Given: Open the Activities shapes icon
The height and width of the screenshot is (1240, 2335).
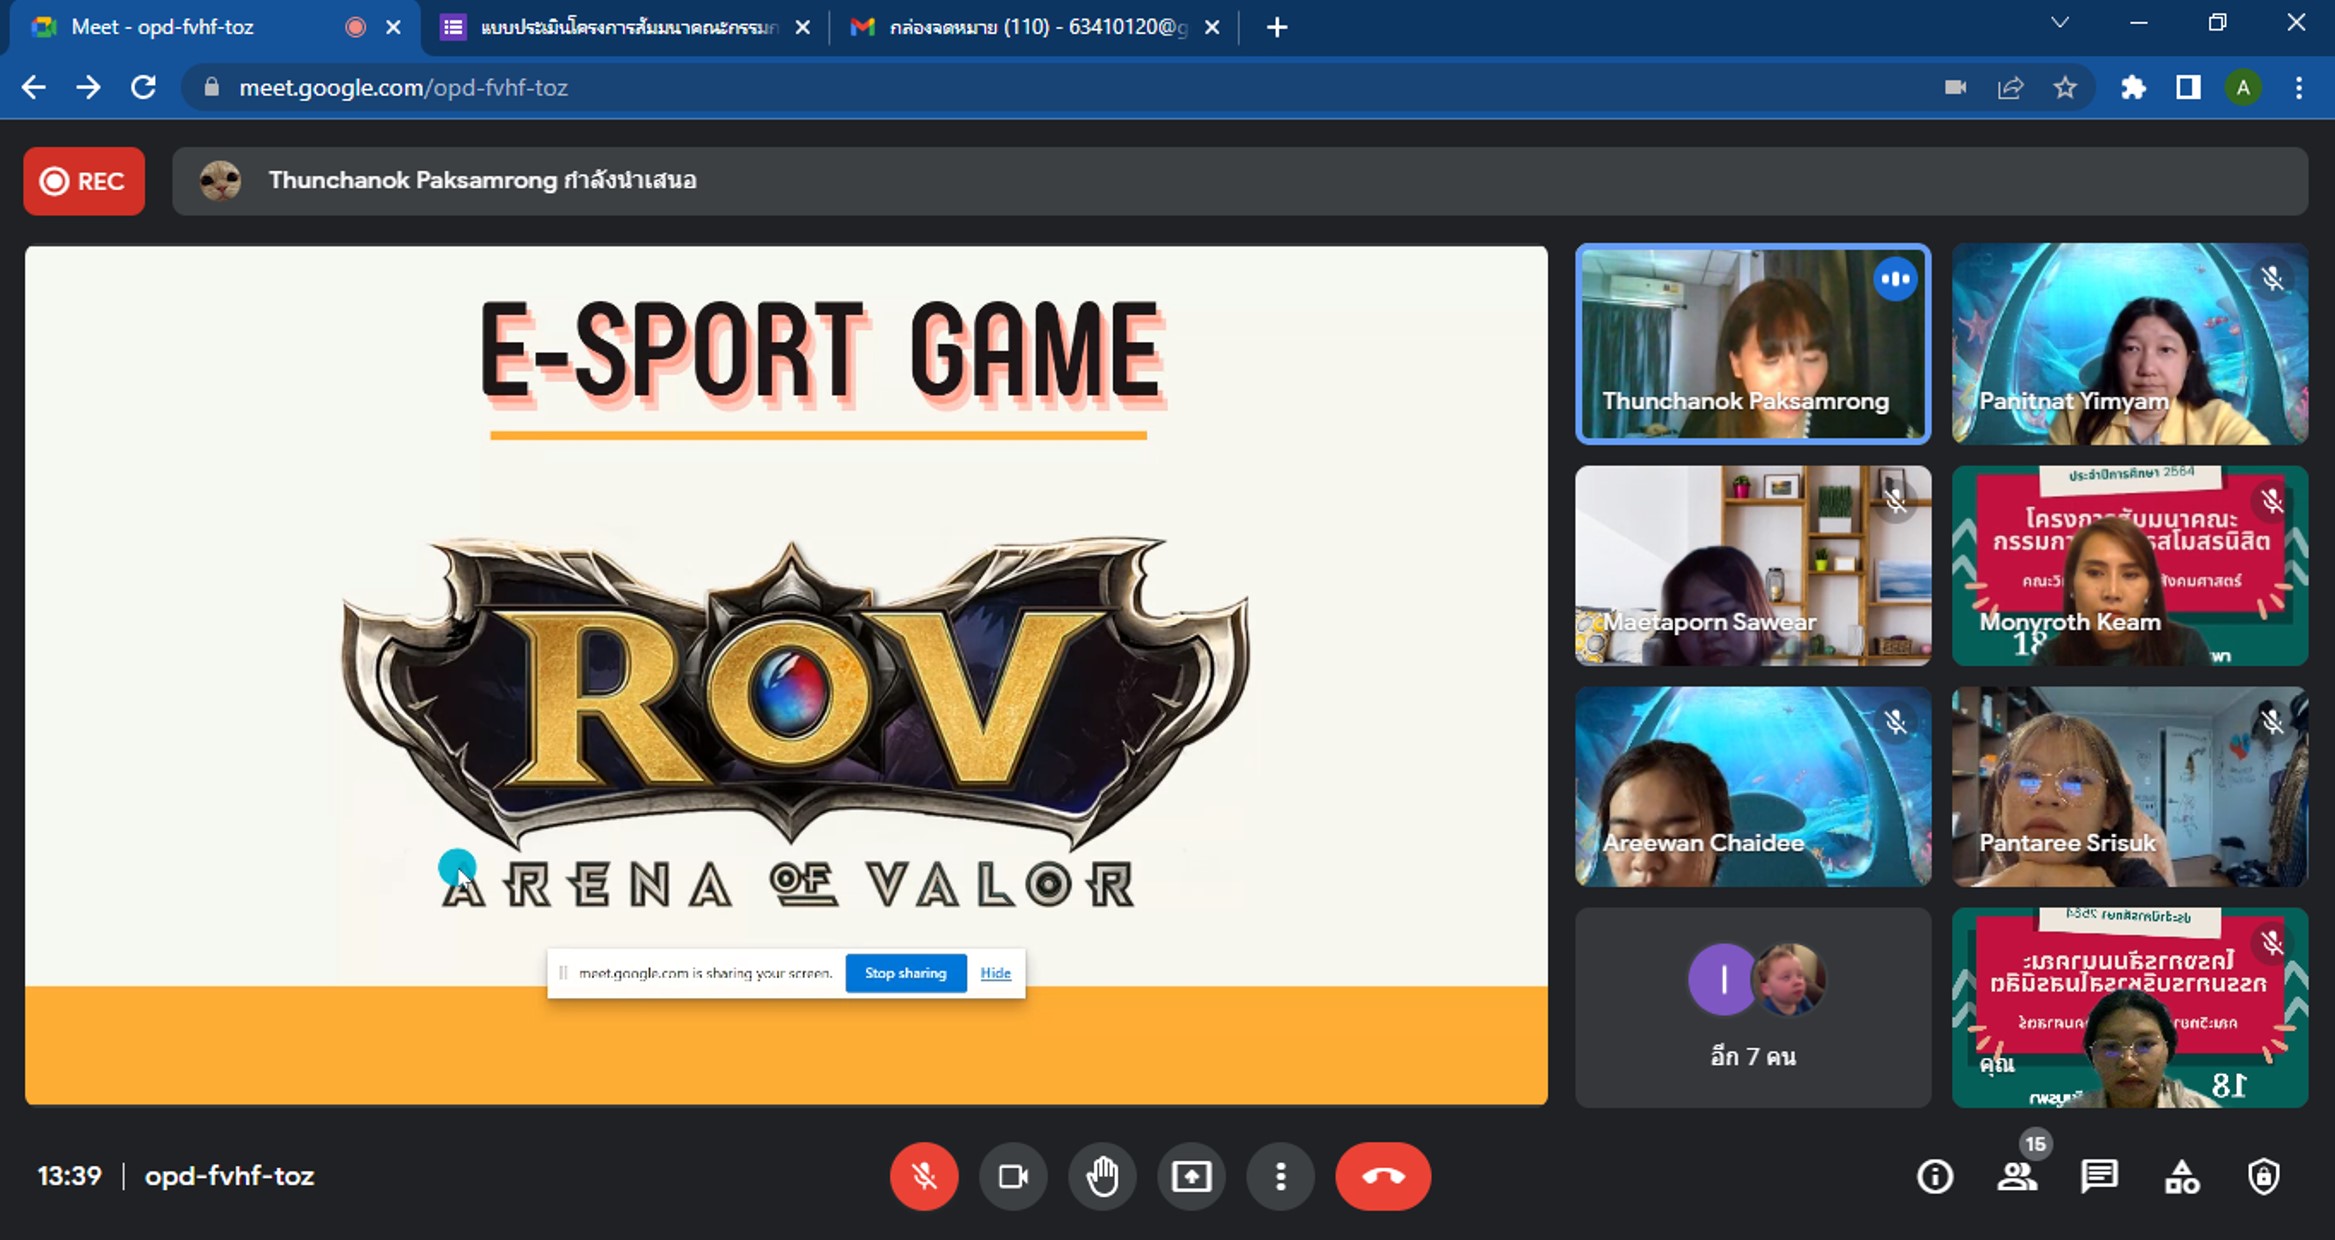Looking at the screenshot, I should point(2181,1176).
